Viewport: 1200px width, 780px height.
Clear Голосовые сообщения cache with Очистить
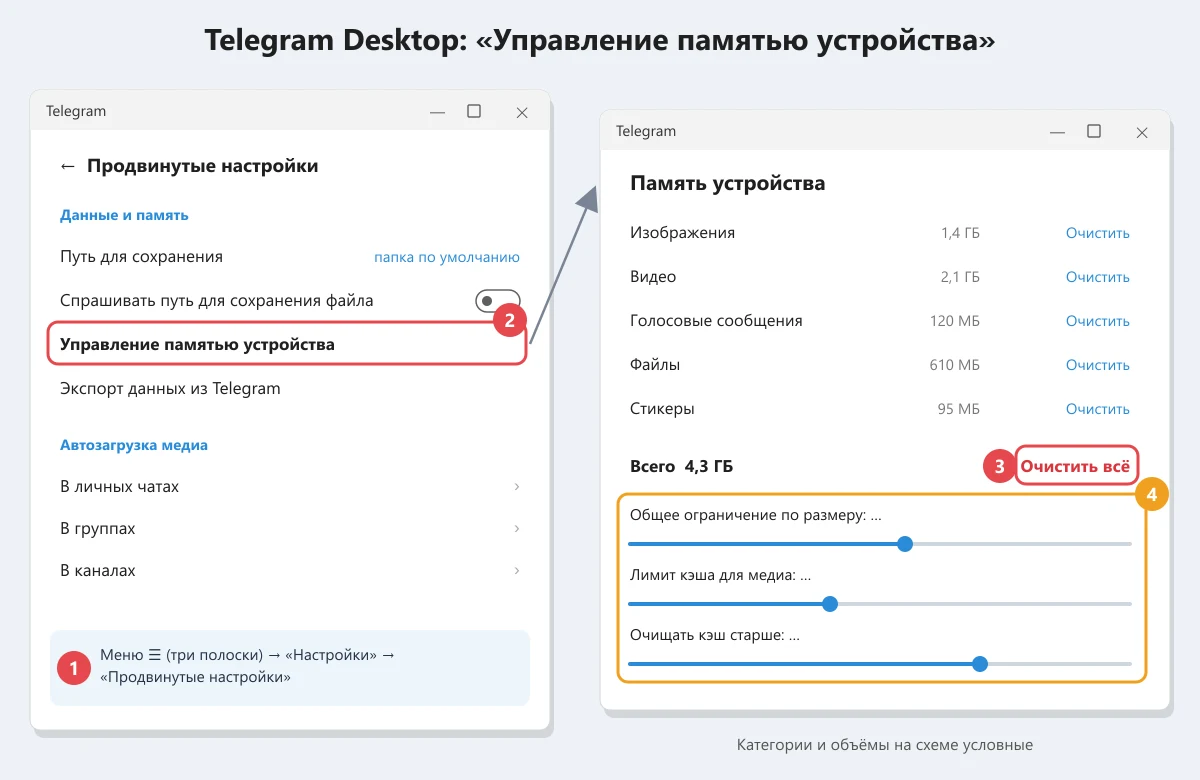point(1097,321)
